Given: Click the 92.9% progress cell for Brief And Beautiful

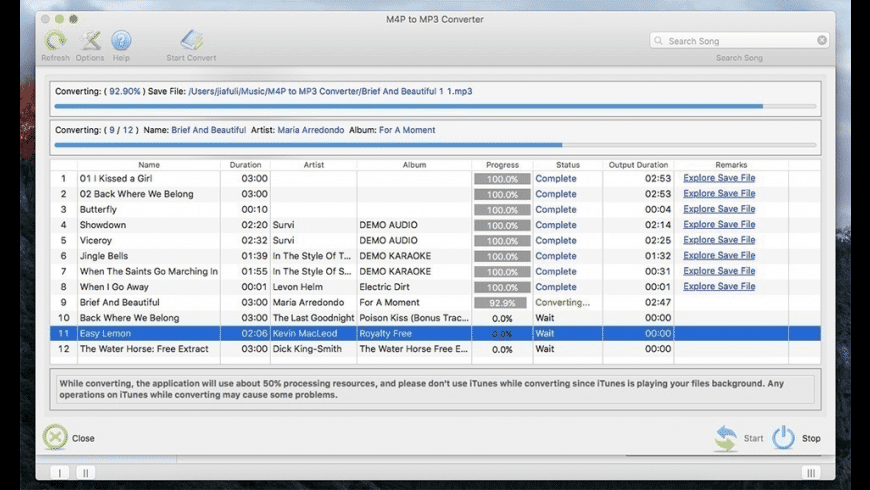Looking at the screenshot, I should (502, 303).
